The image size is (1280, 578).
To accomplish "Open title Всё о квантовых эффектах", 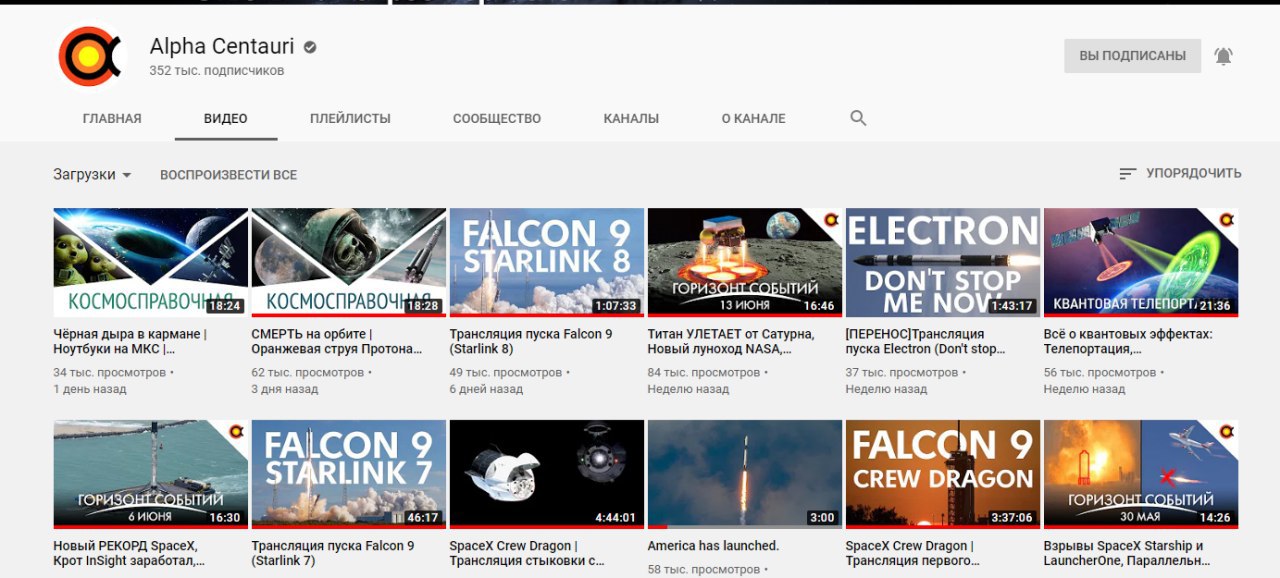I will (x=1128, y=342).
